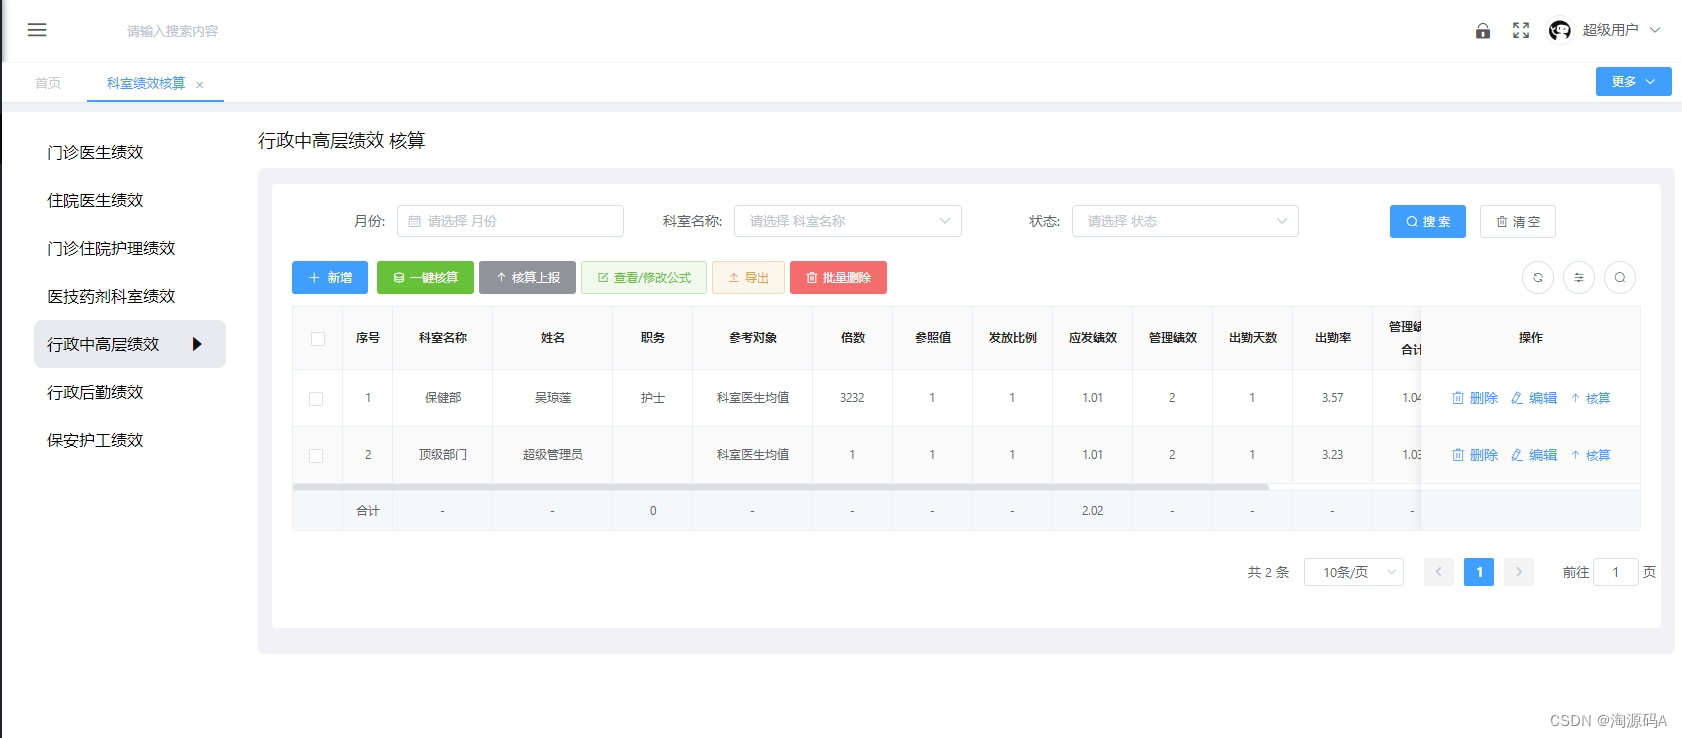Click the 导出 button
Viewport: 1682px width, 738px height.
coord(748,278)
